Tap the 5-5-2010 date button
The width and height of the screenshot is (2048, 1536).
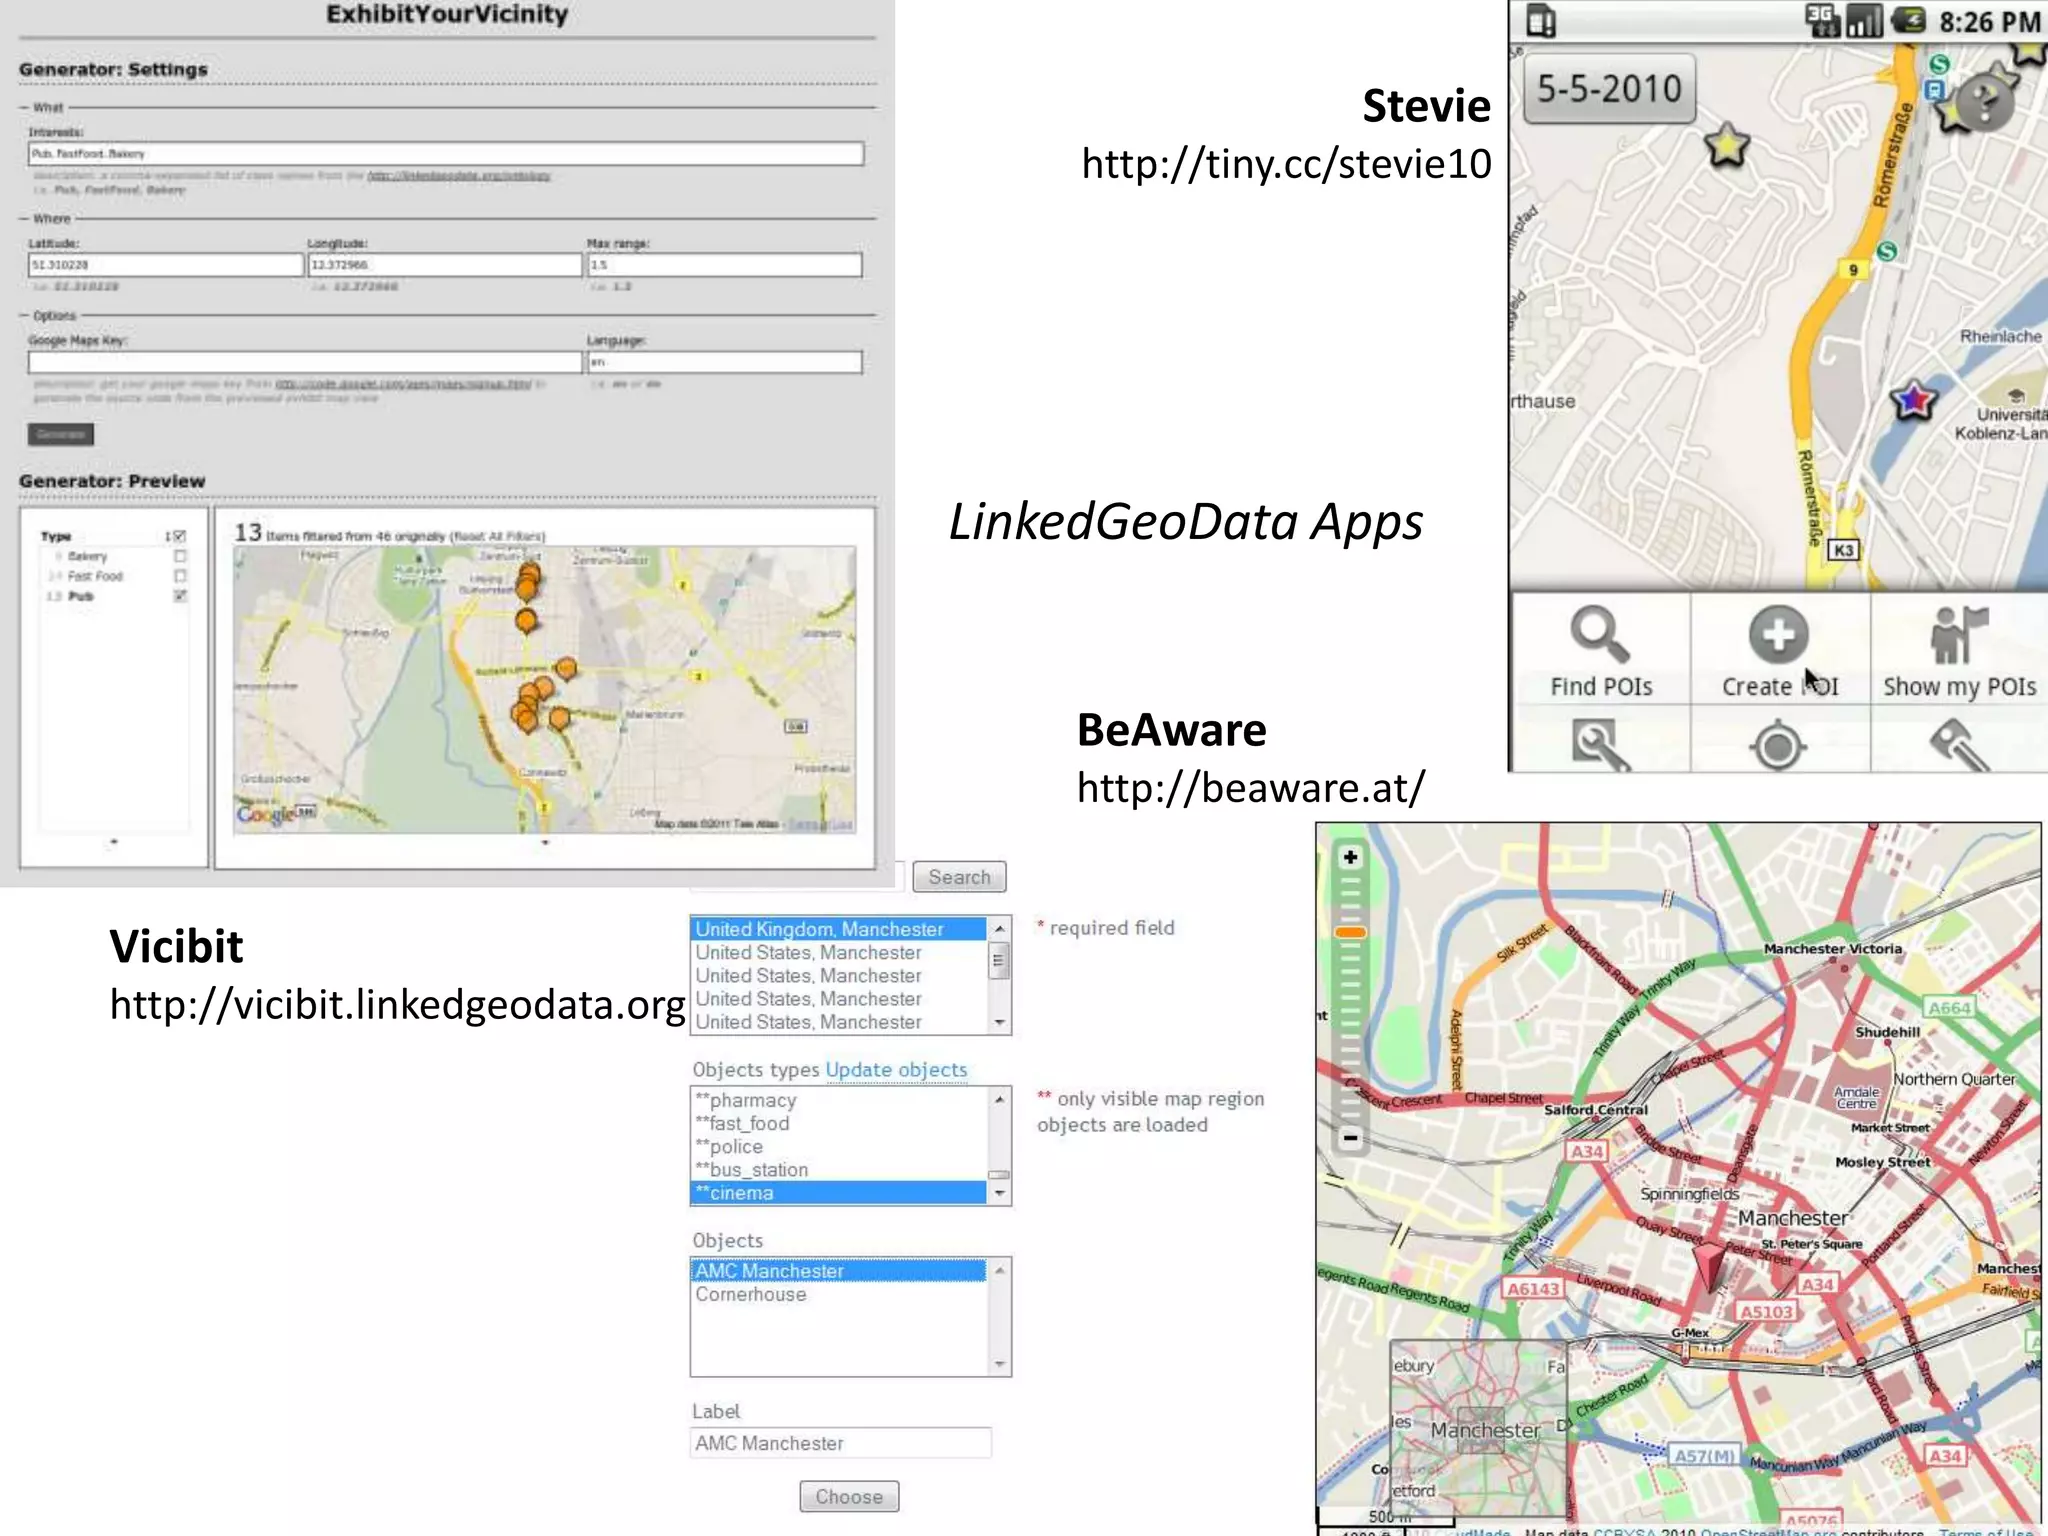click(1609, 89)
